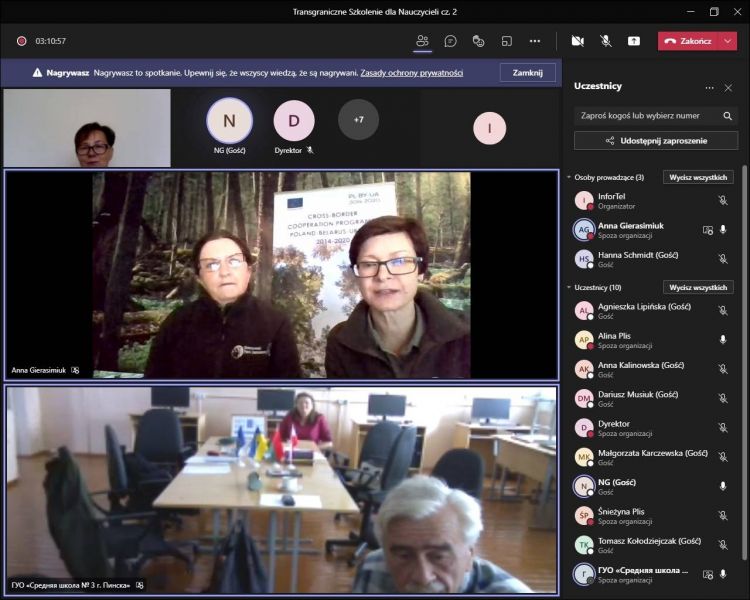Image resolution: width=750 pixels, height=600 pixels.
Task: Unmute the microphone in the toolbar
Action: (605, 41)
